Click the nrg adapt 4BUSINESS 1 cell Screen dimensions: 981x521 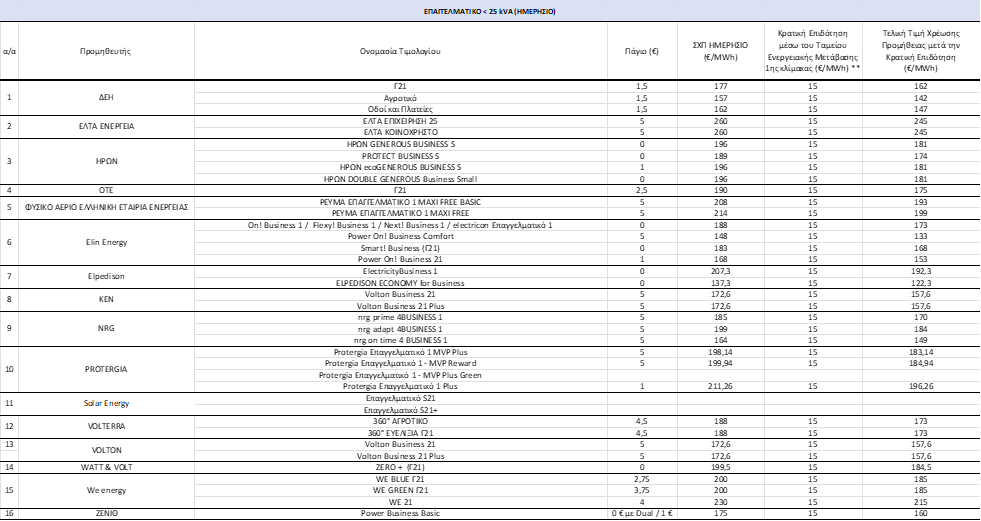click(400, 329)
